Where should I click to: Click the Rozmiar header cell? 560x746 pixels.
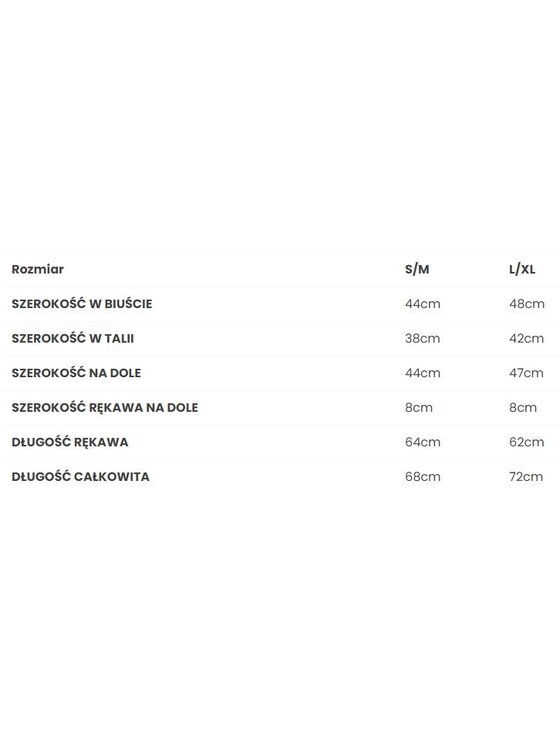coord(38,269)
